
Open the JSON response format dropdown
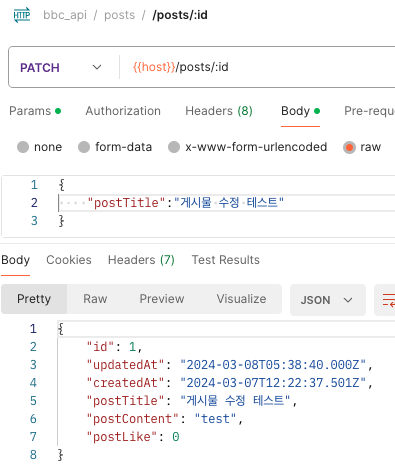click(x=328, y=300)
